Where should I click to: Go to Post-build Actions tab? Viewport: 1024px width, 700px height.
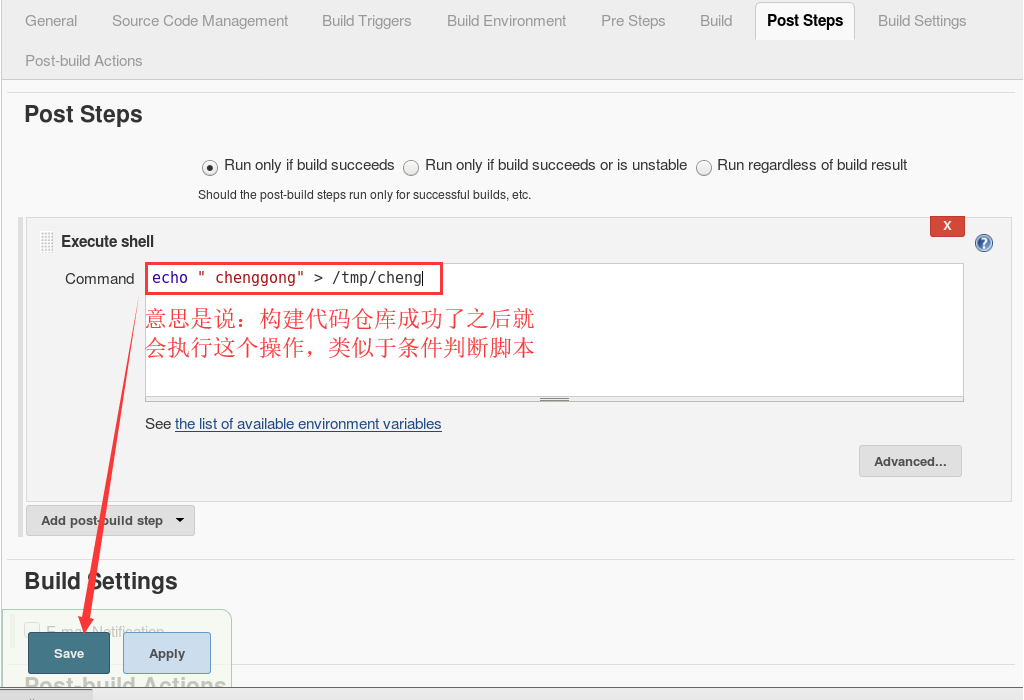pos(84,61)
